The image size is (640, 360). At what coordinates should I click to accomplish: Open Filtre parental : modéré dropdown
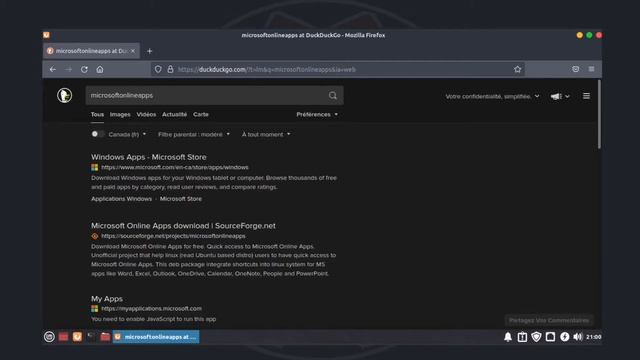[x=193, y=134]
